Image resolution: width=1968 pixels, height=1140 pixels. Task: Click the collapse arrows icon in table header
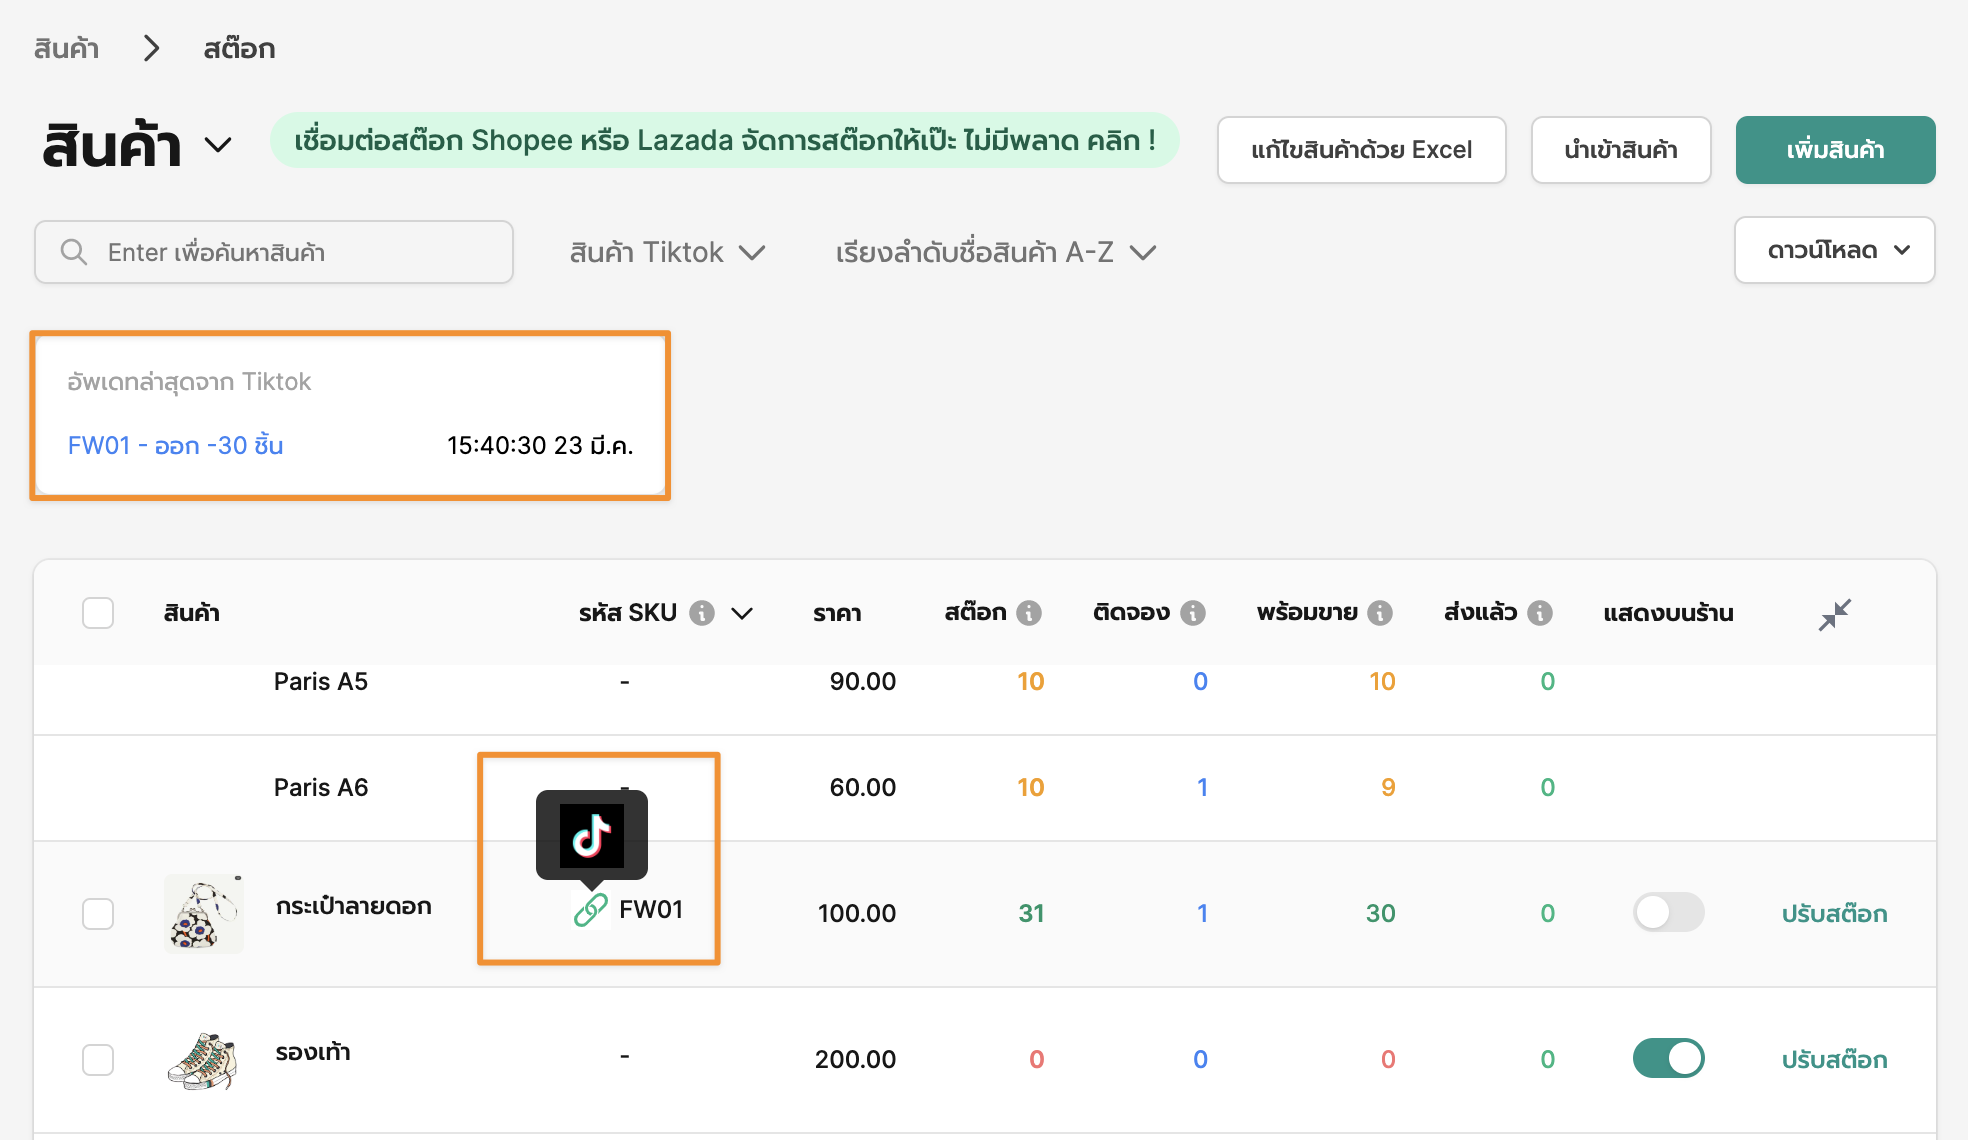coord(1835,614)
